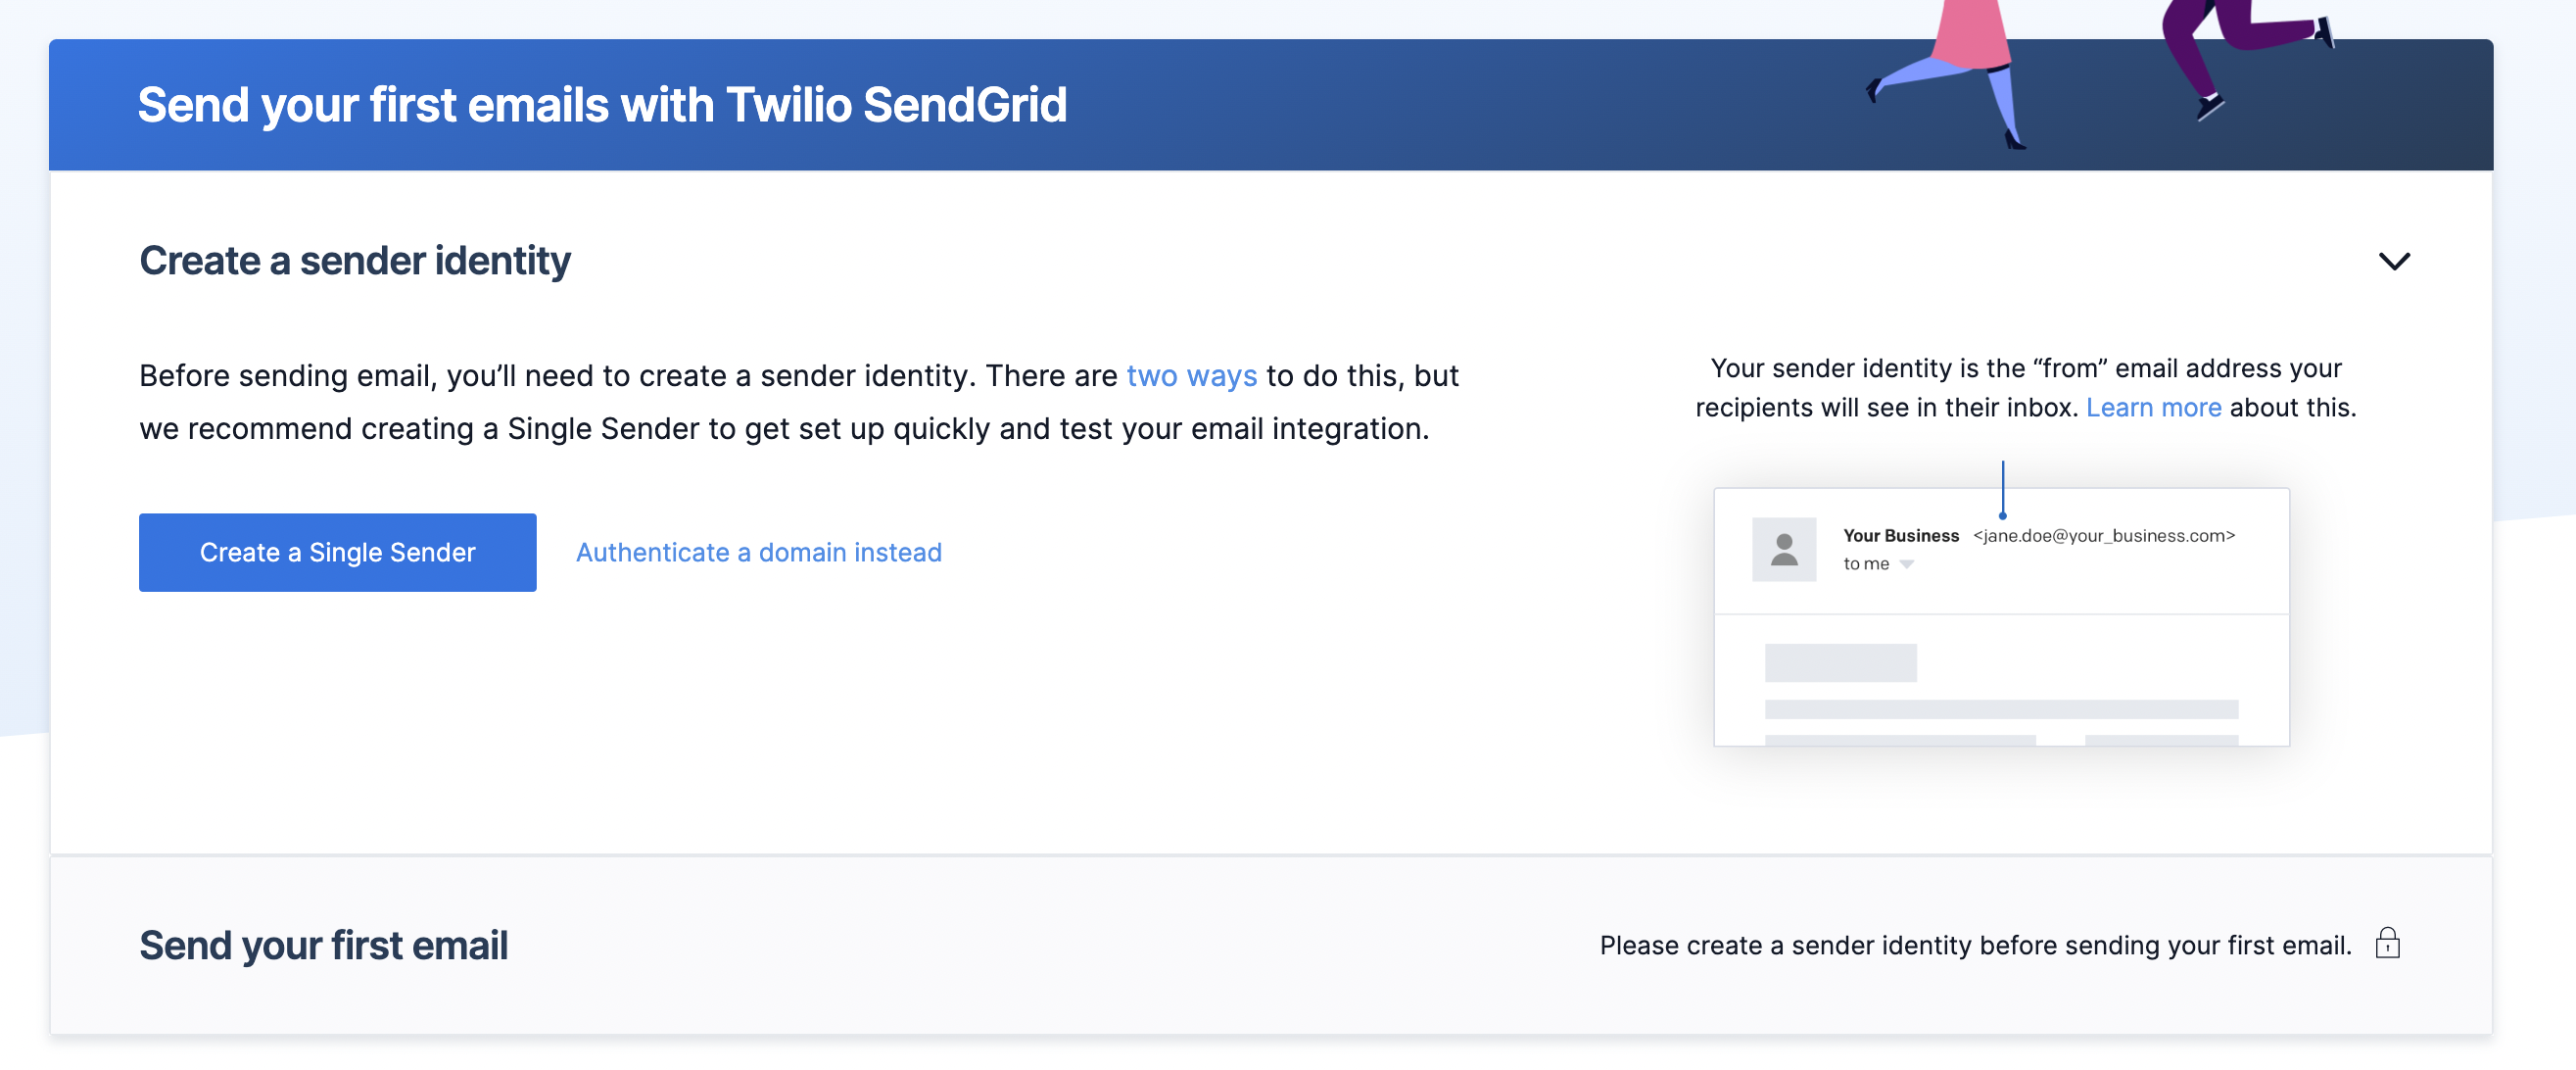Screen dimensions: 2576x1070
Task: Click "Create a sender identity" heading
Action: coord(355,260)
